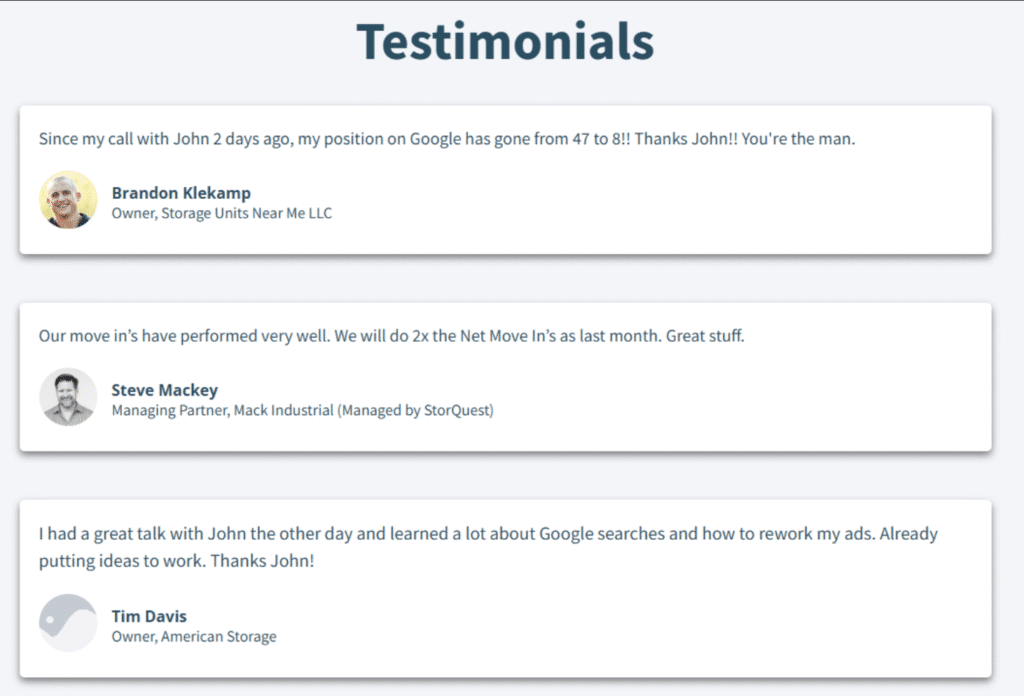1024x696 pixels.
Task: Click Tim Davis's placeholder avatar
Action: 68,623
